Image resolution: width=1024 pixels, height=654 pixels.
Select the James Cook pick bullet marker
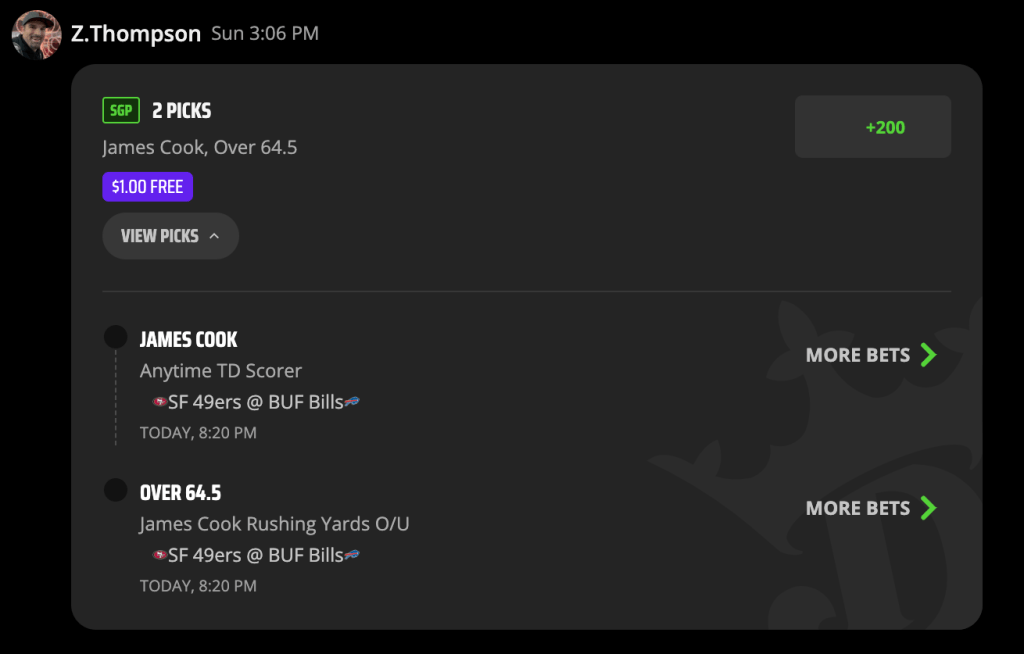click(116, 337)
